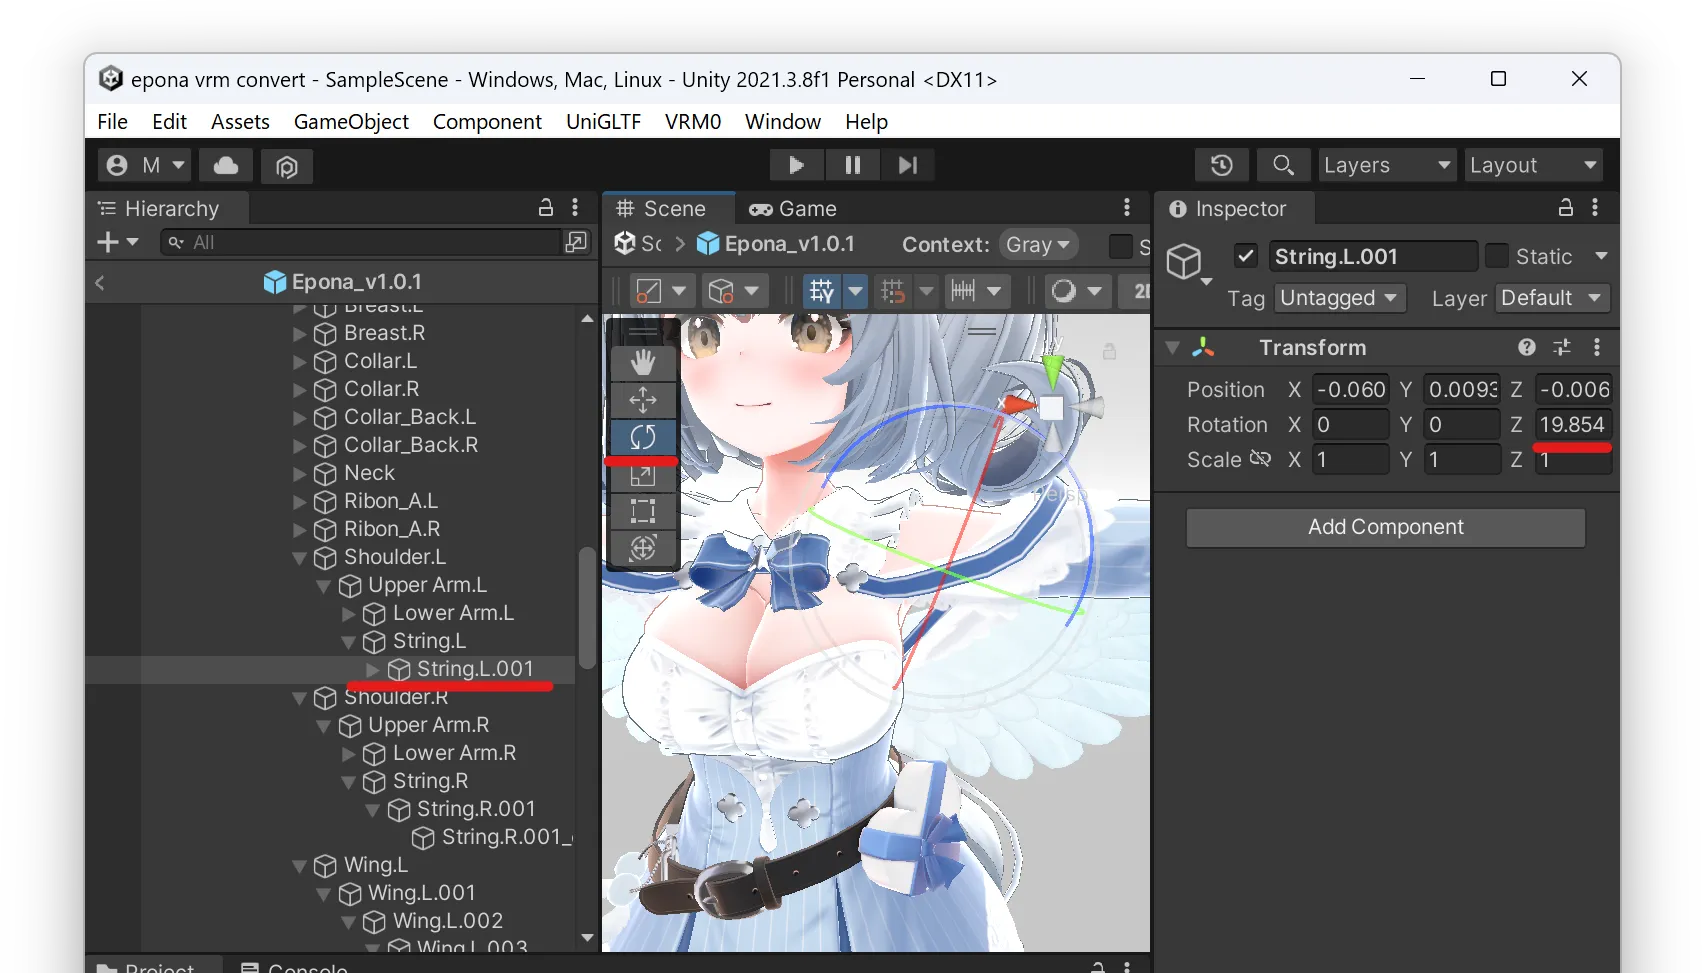
Task: Click the Rotation Z field
Action: tap(1573, 425)
